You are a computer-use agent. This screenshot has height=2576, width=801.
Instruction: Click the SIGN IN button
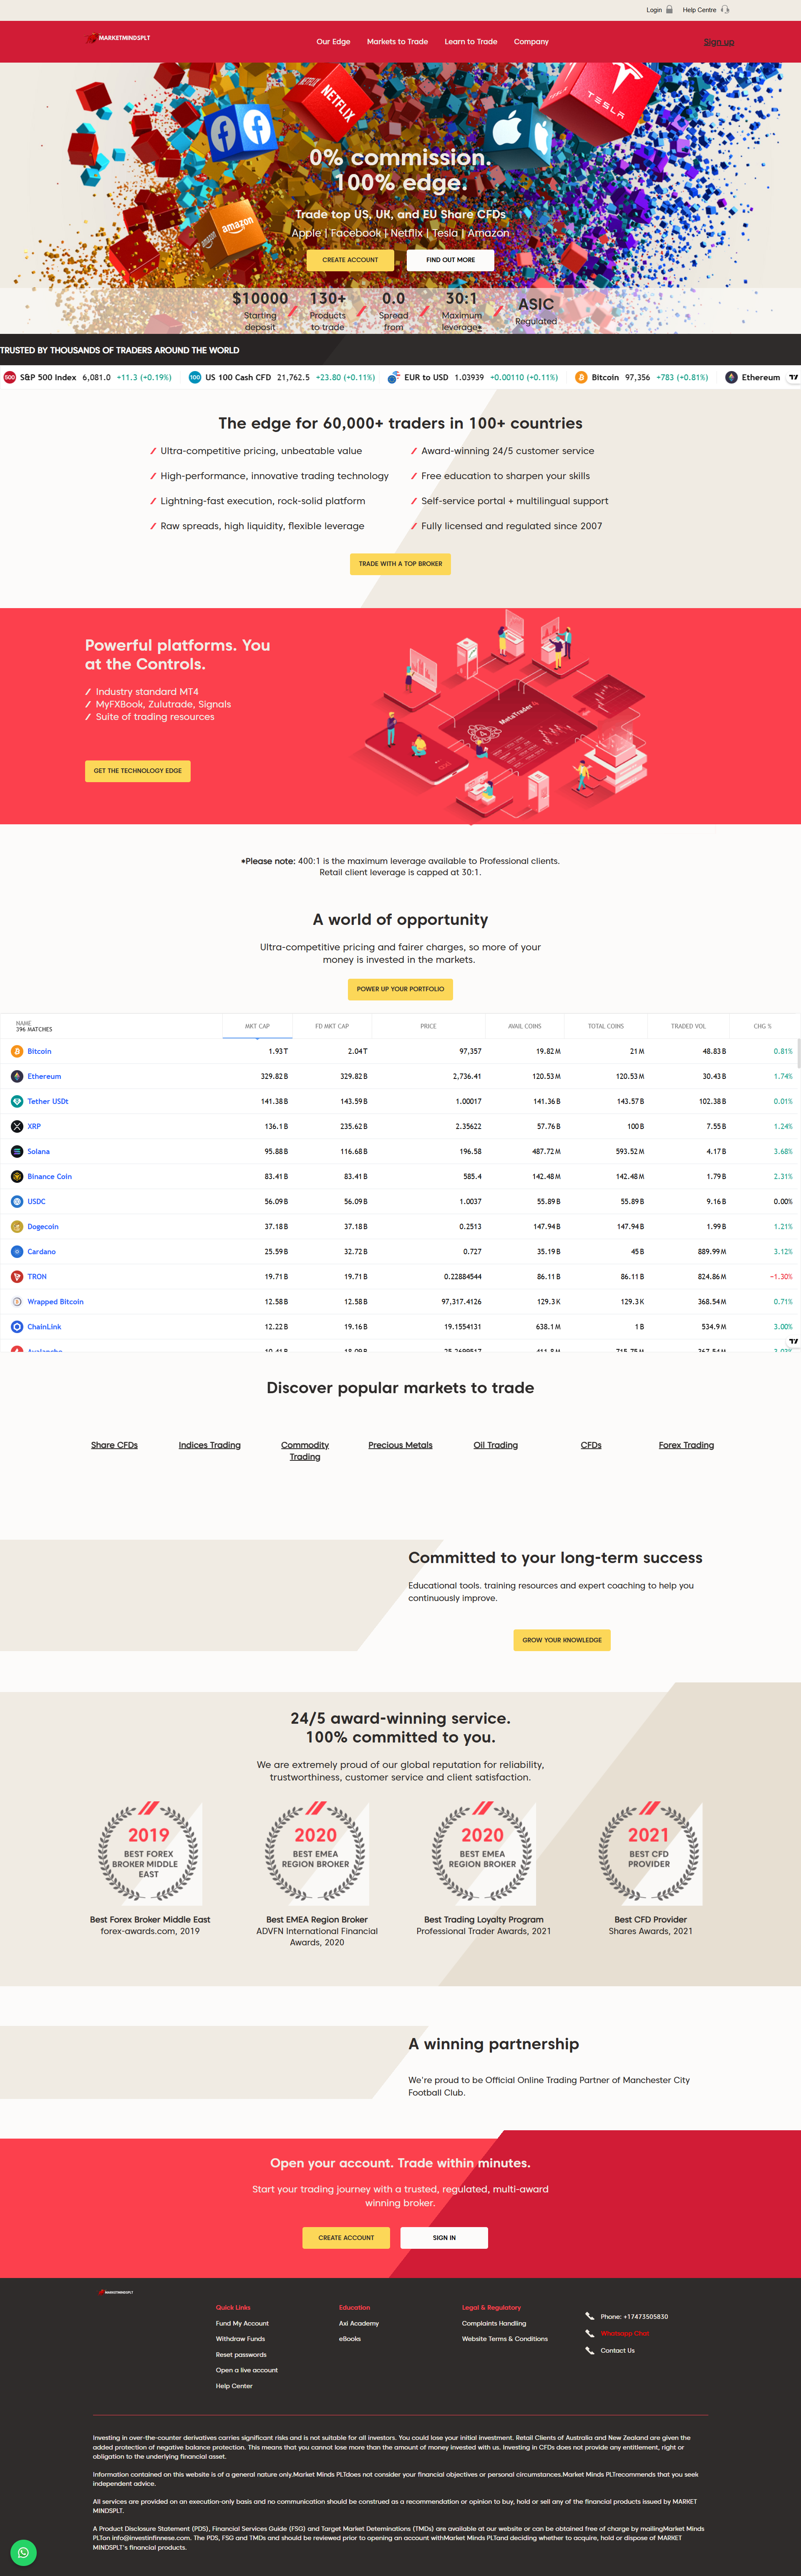point(444,2238)
